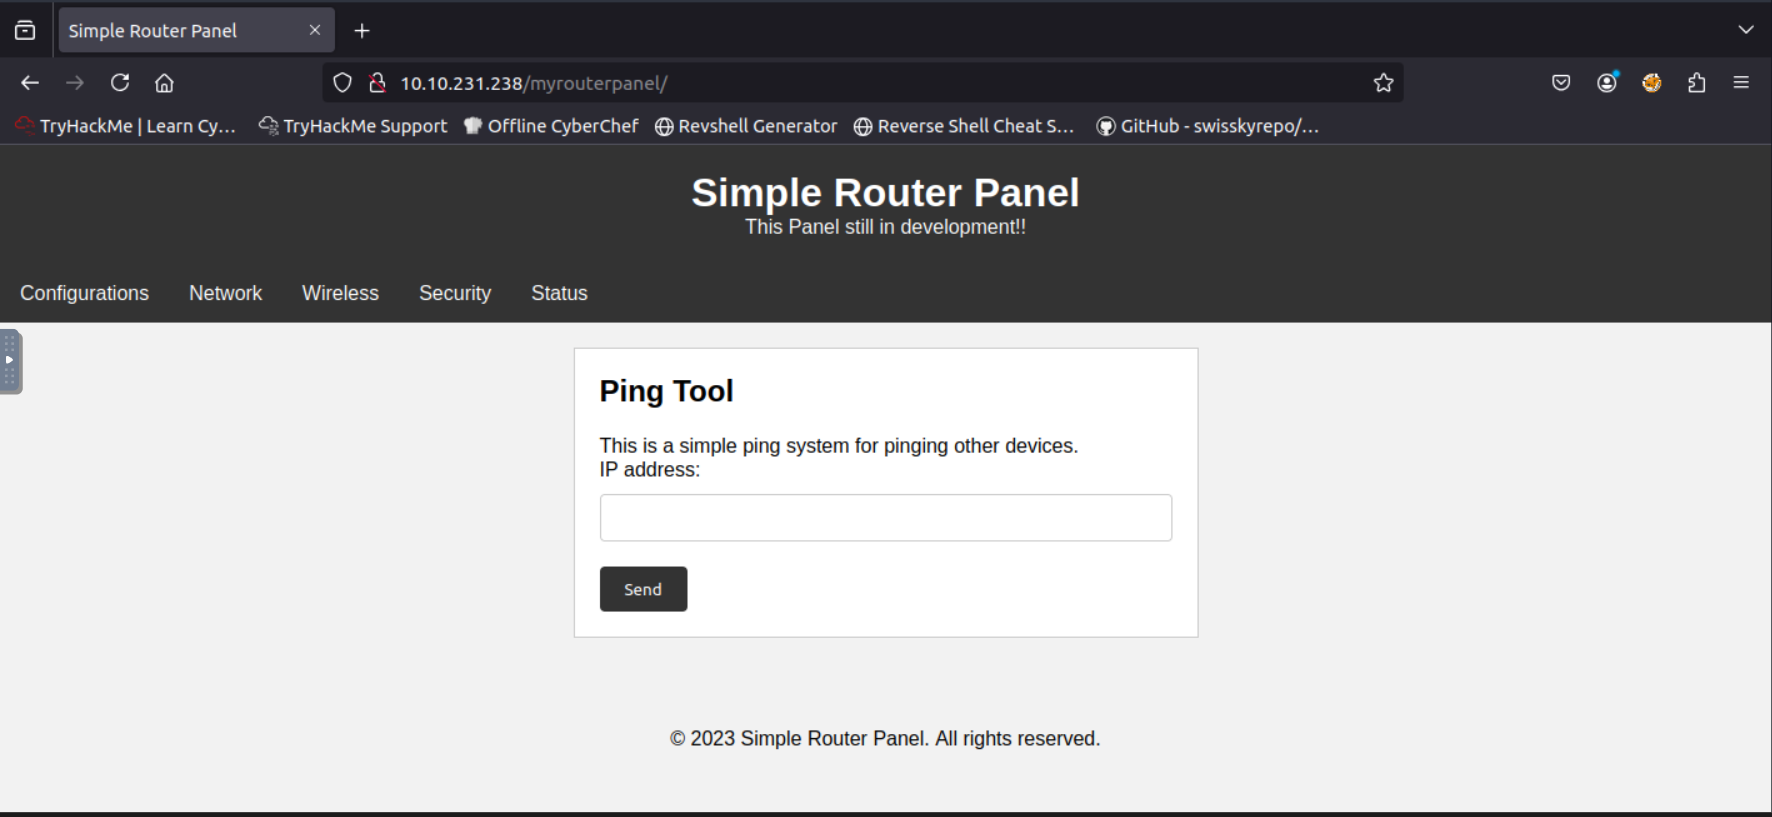The height and width of the screenshot is (817, 1772).
Task: Open the Firefox account icon
Action: (x=1607, y=83)
